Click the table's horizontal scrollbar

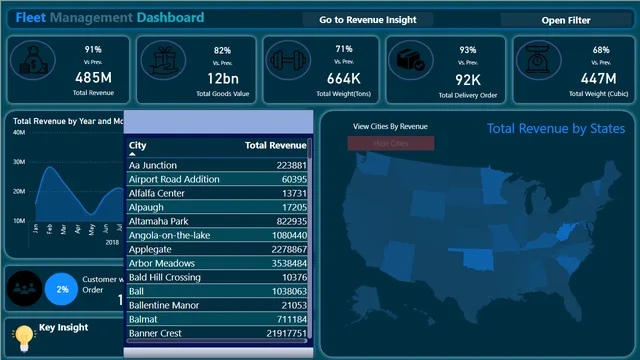coord(216,340)
